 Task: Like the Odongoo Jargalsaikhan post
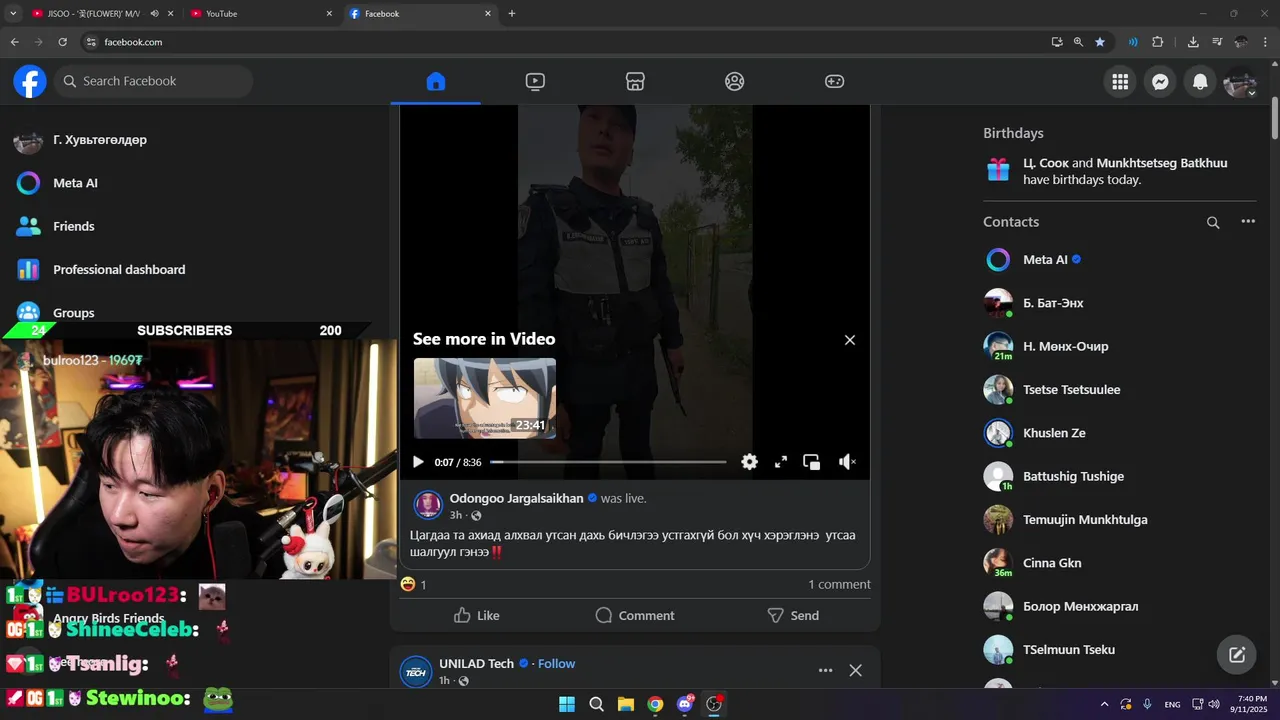tap(476, 615)
